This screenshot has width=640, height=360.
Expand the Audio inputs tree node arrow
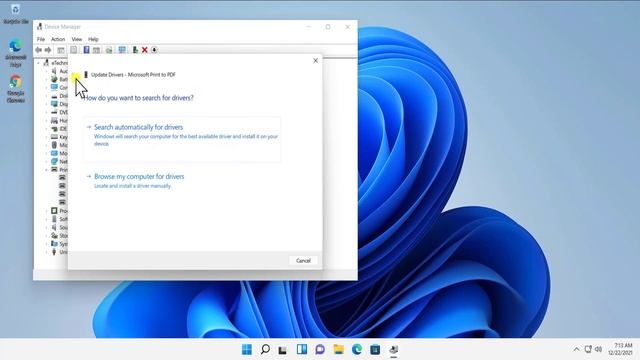[x=47, y=71]
